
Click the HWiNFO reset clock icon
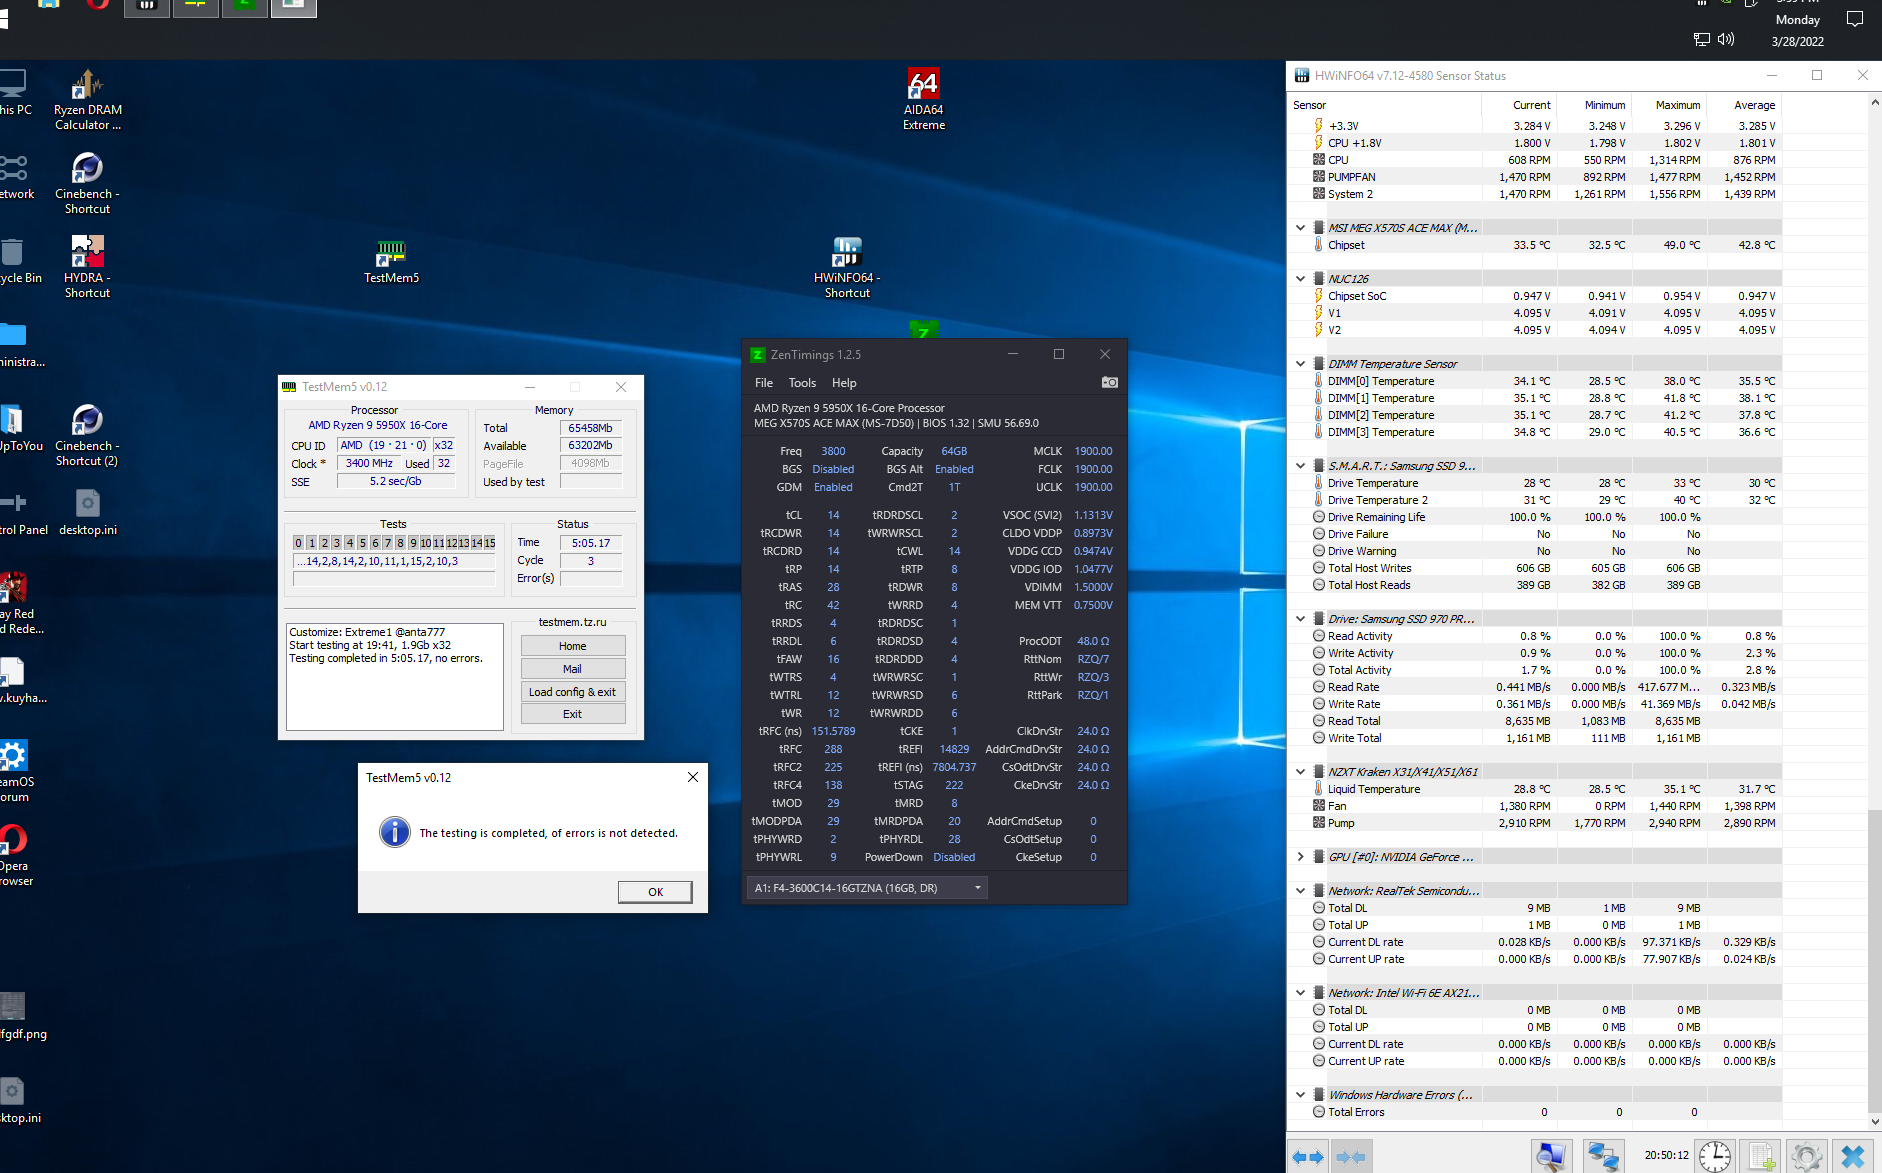click(x=1715, y=1156)
